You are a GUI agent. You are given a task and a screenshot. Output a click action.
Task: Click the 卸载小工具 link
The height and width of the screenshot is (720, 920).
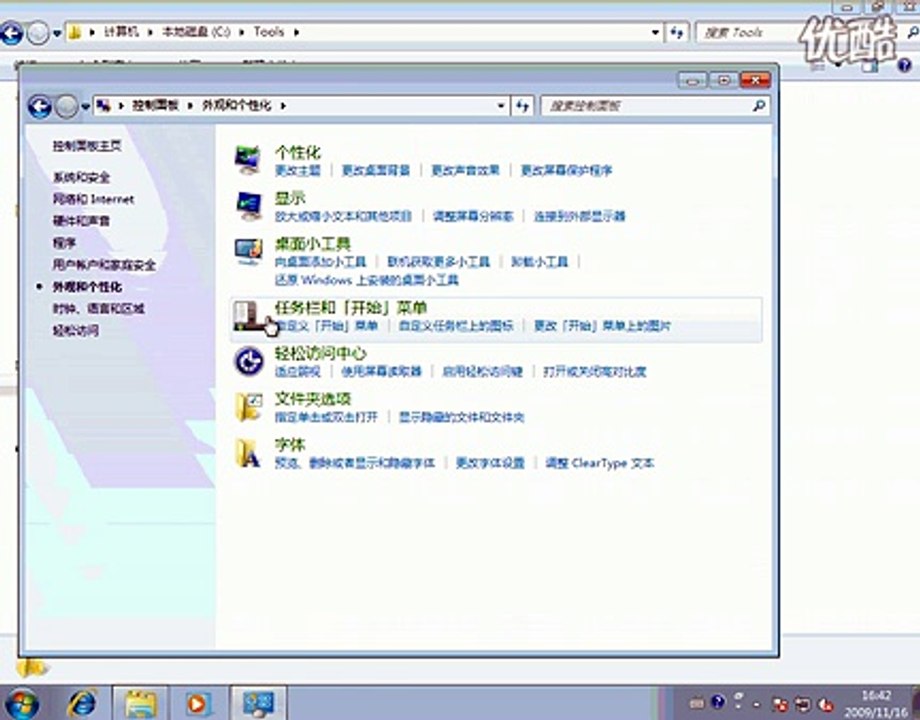tap(540, 262)
